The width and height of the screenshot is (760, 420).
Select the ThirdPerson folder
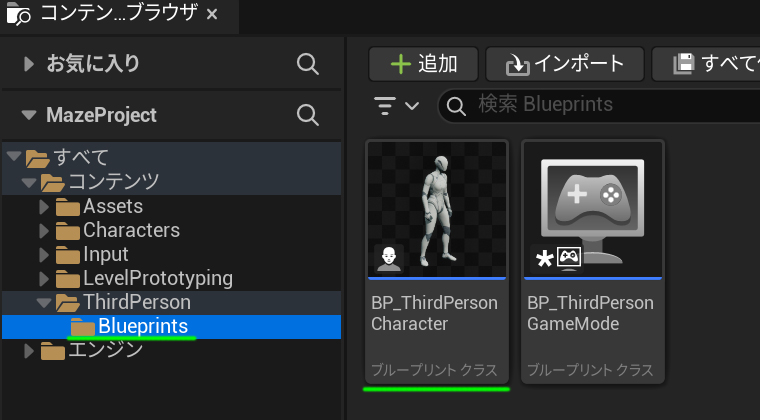(x=172, y=303)
